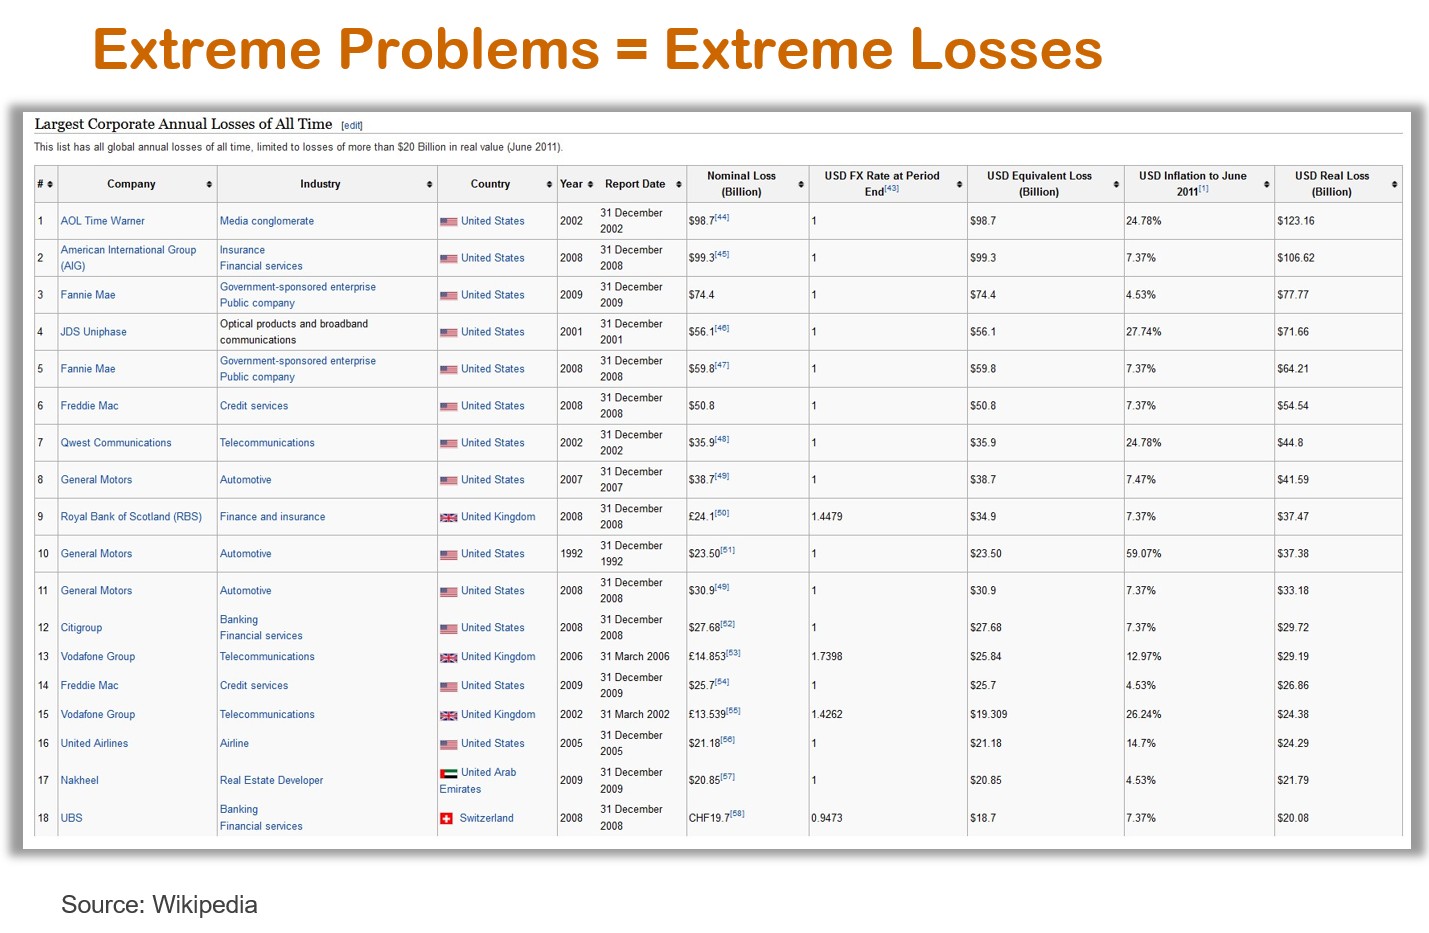Click the USD Equivalent Loss sort arrows
The width and height of the screenshot is (1429, 933).
(x=1116, y=184)
